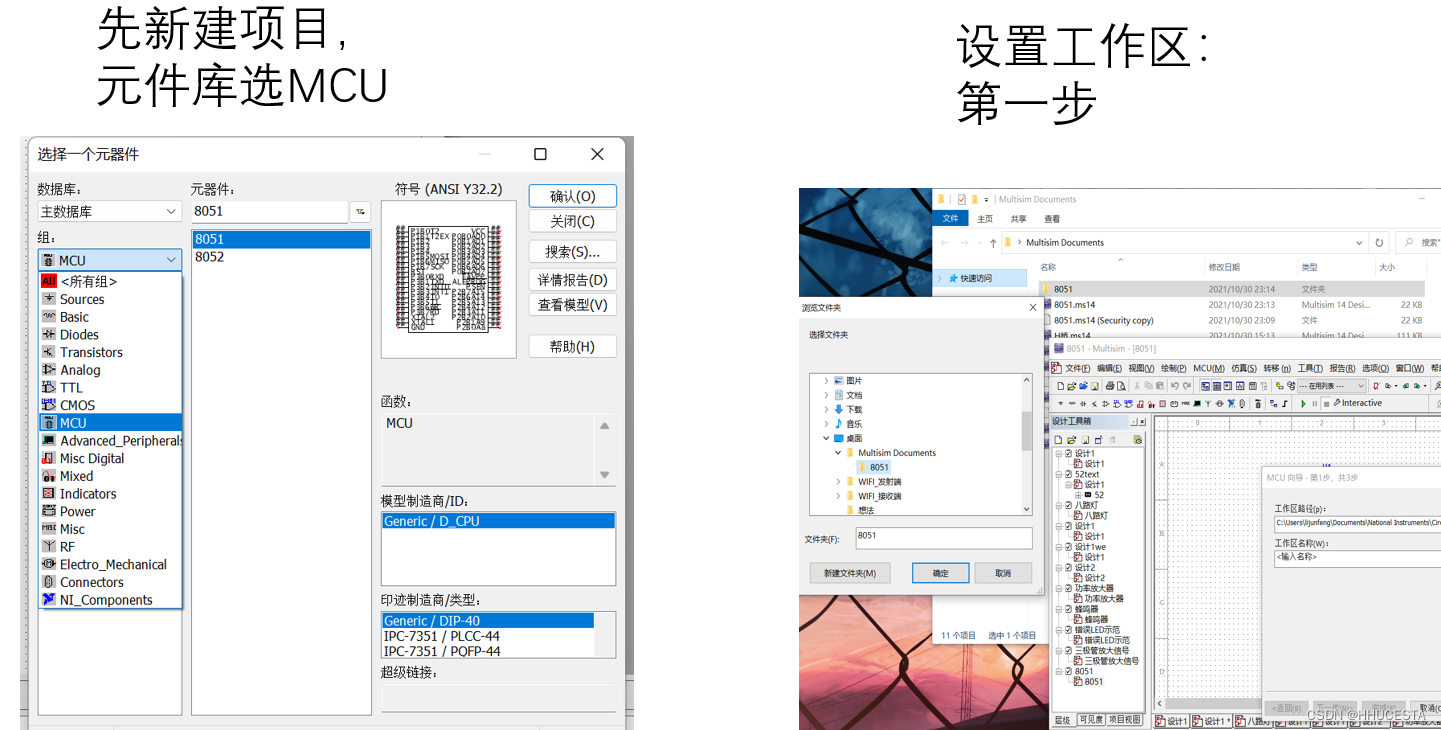Choose the RF group

click(110, 547)
